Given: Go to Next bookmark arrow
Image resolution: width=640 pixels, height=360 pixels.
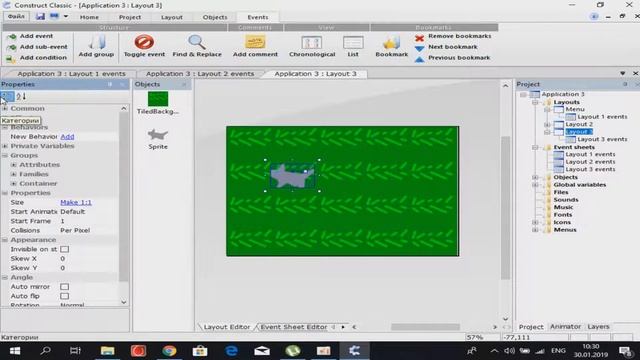Looking at the screenshot, I should point(419,49).
